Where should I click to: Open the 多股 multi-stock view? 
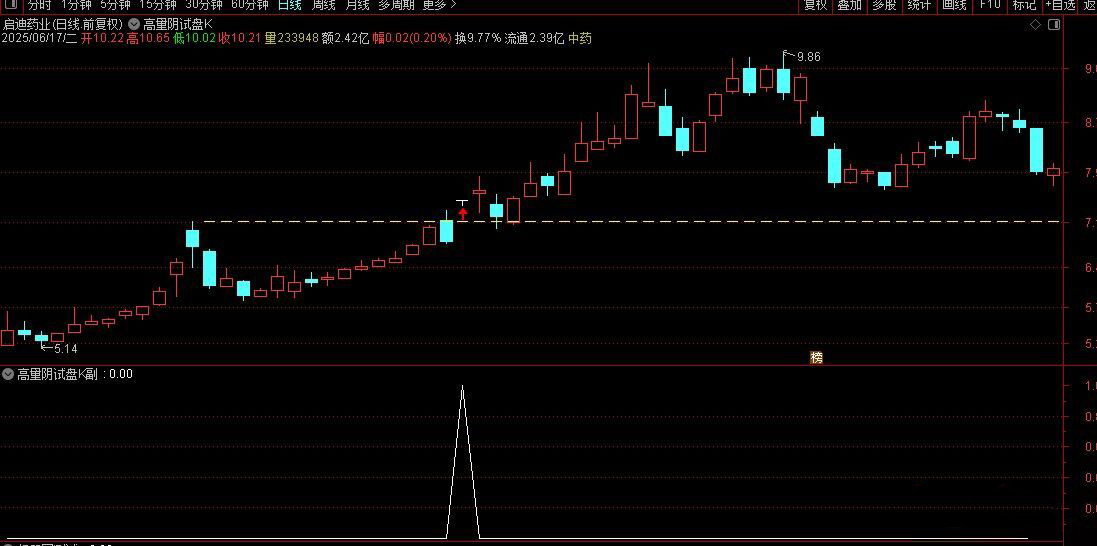(x=884, y=5)
